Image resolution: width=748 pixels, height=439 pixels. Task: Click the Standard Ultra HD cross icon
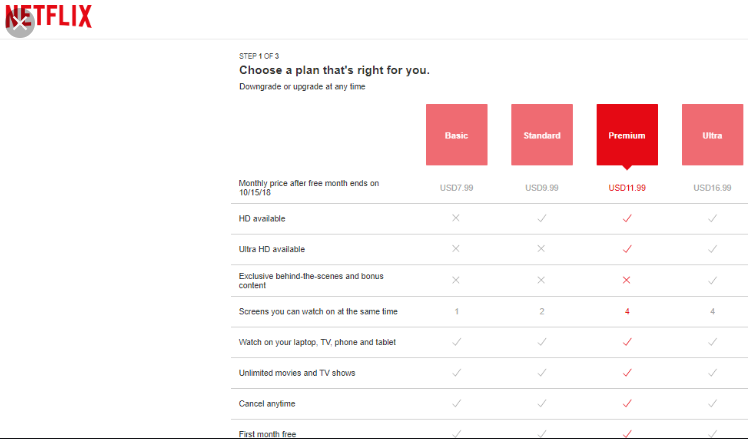[541, 249]
